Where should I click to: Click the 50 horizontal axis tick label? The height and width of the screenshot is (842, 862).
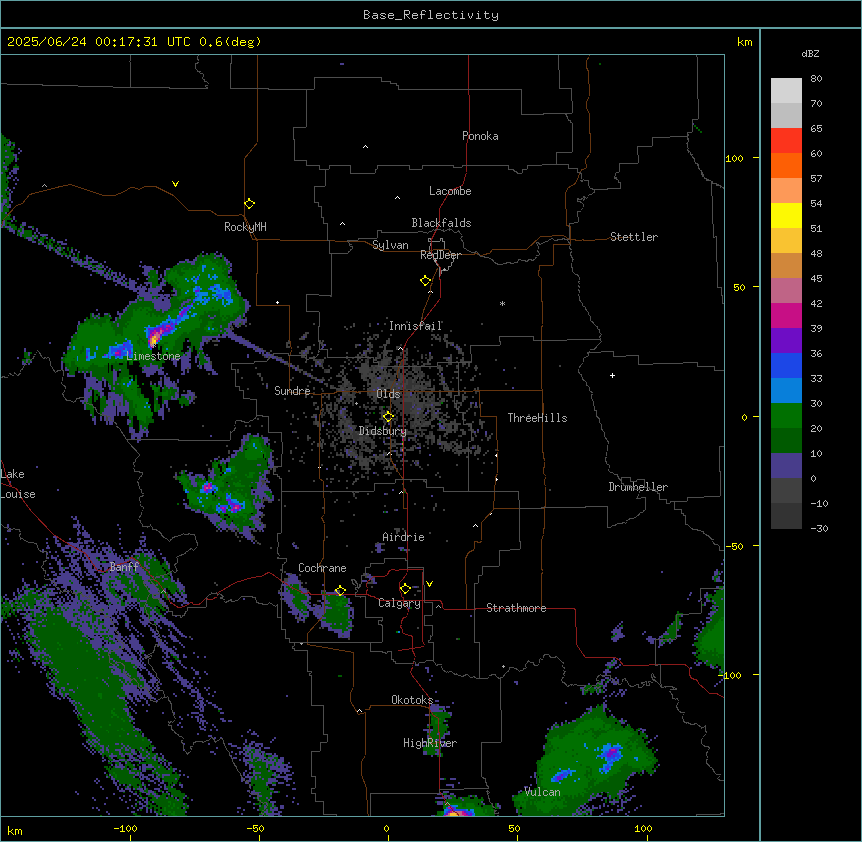click(514, 828)
